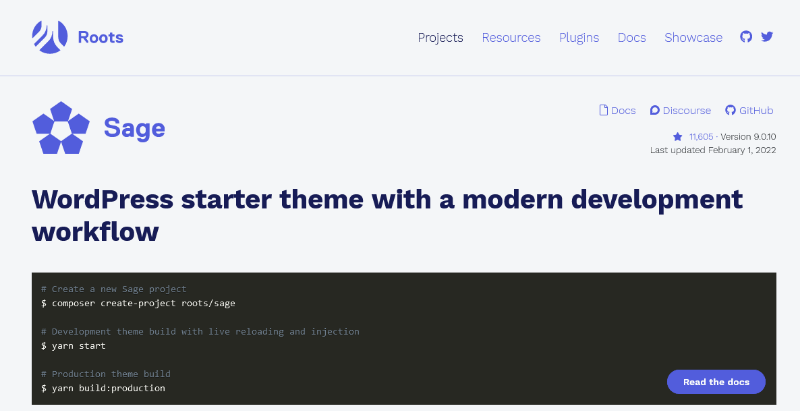Visit the Showcase nav item
800x411 pixels.
point(693,38)
